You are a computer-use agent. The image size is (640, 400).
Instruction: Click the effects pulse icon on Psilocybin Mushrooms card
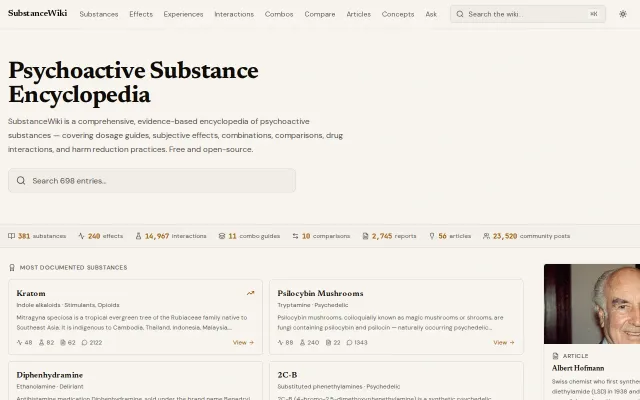(x=280, y=342)
